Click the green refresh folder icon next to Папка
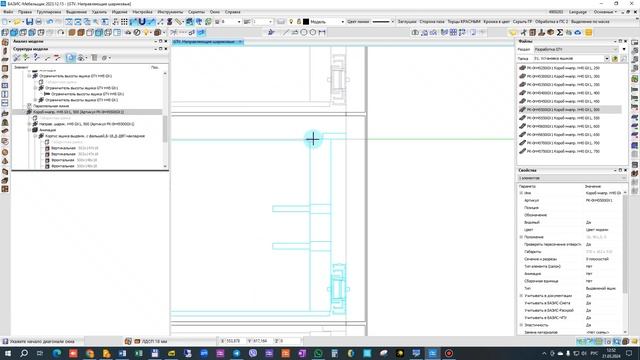 pyautogui.click(x=615, y=59)
